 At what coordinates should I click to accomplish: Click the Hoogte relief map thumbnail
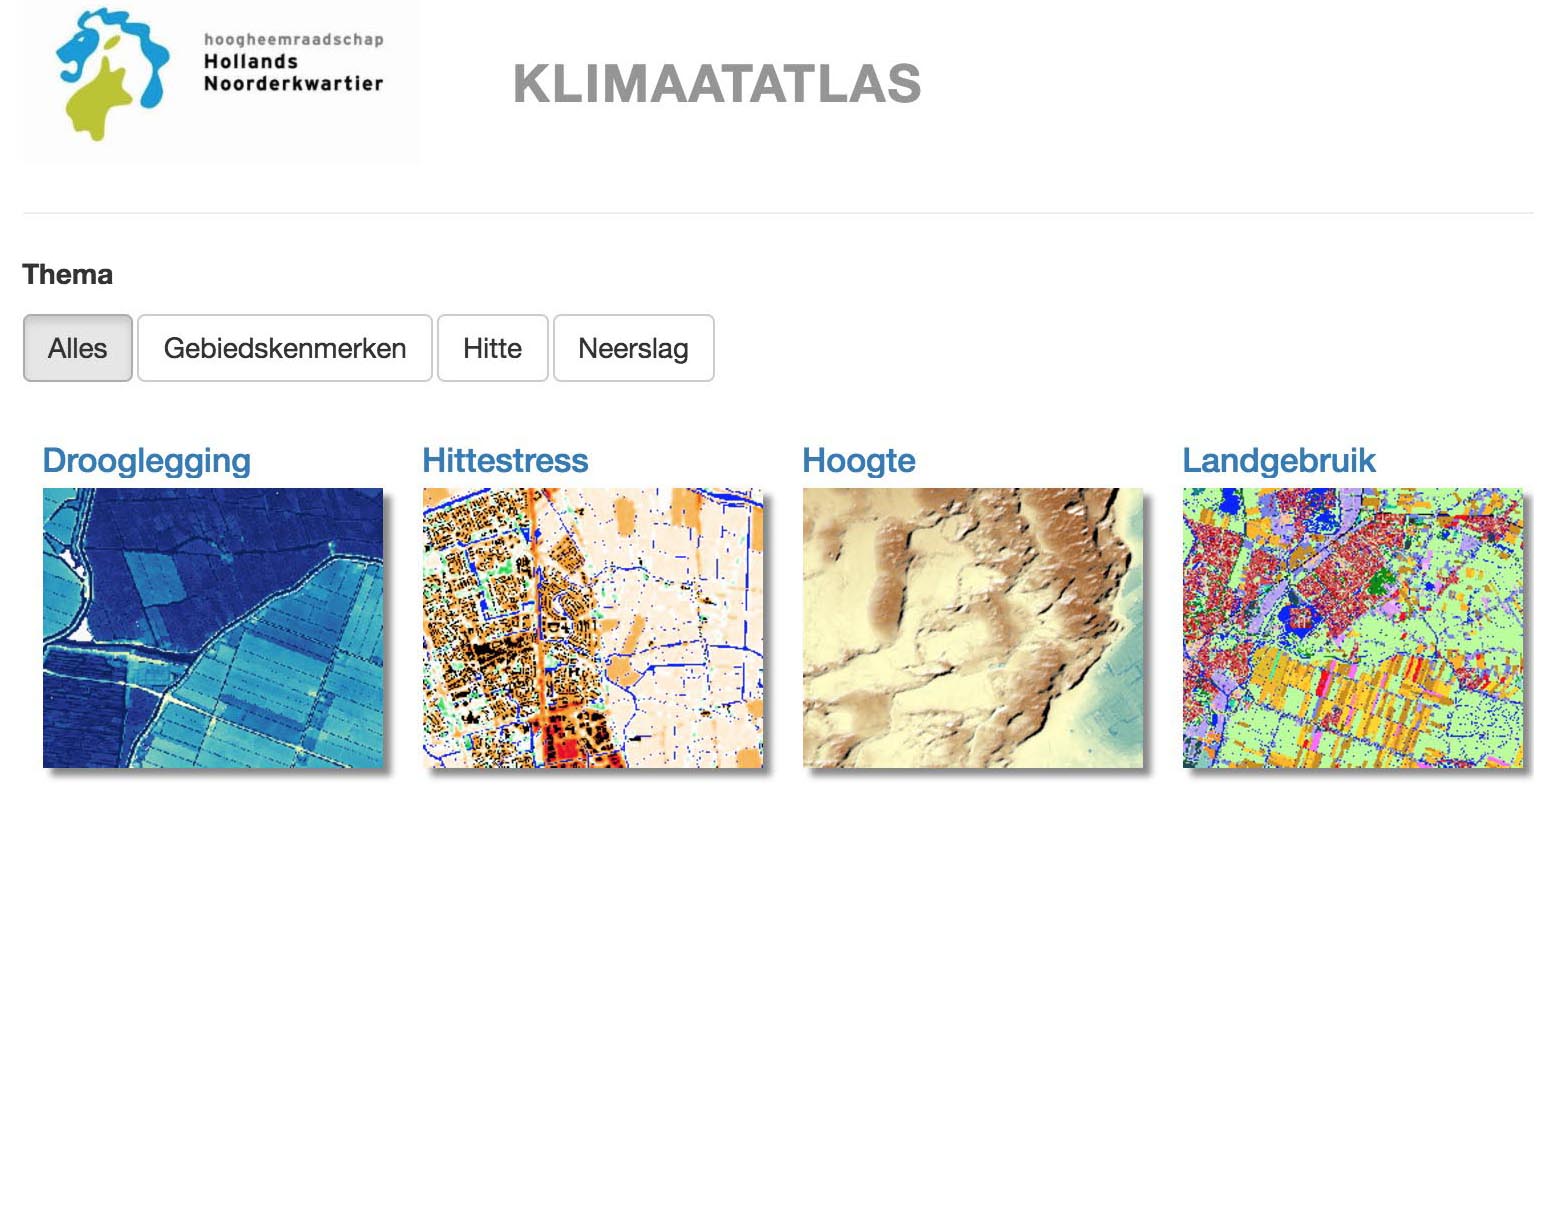tap(973, 628)
